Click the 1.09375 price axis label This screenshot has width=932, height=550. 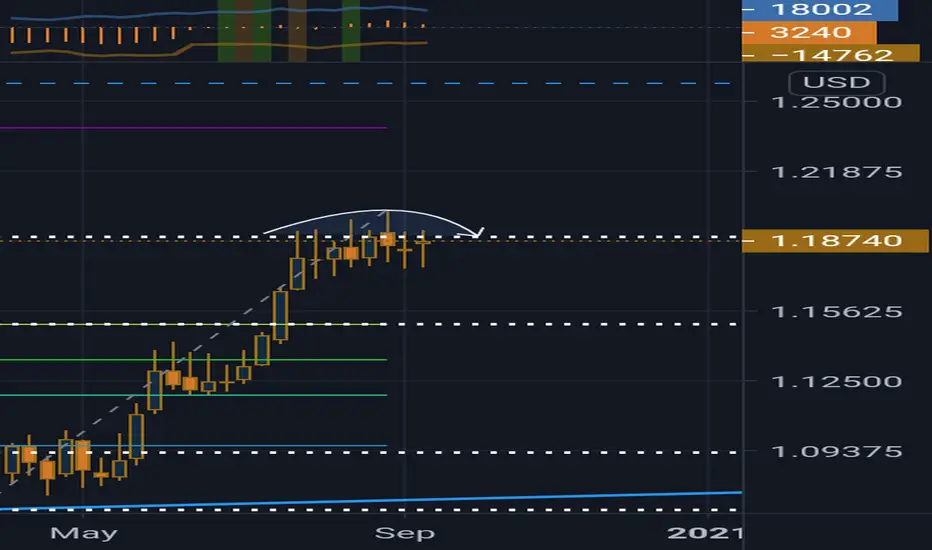(836, 451)
